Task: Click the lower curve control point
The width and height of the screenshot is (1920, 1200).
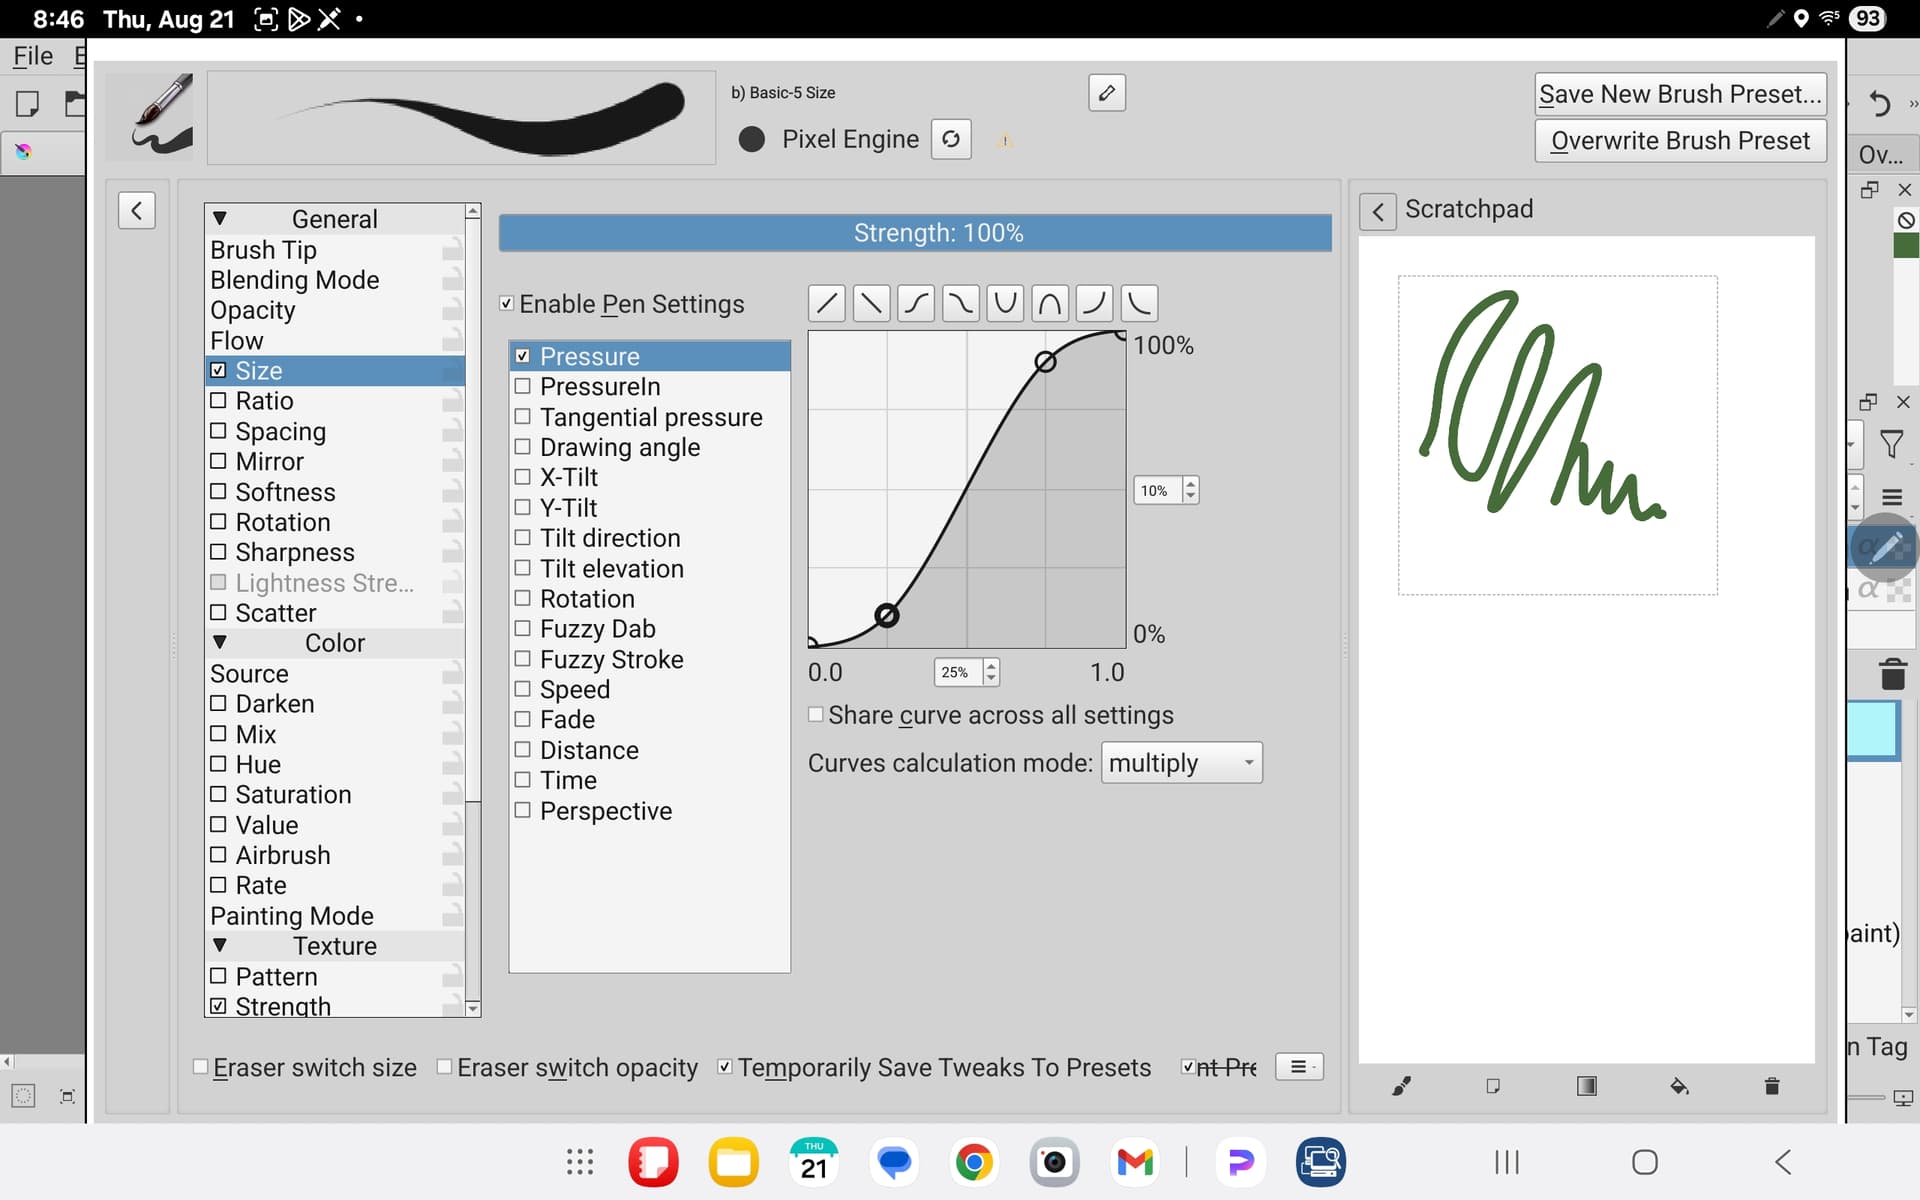Action: (886, 615)
